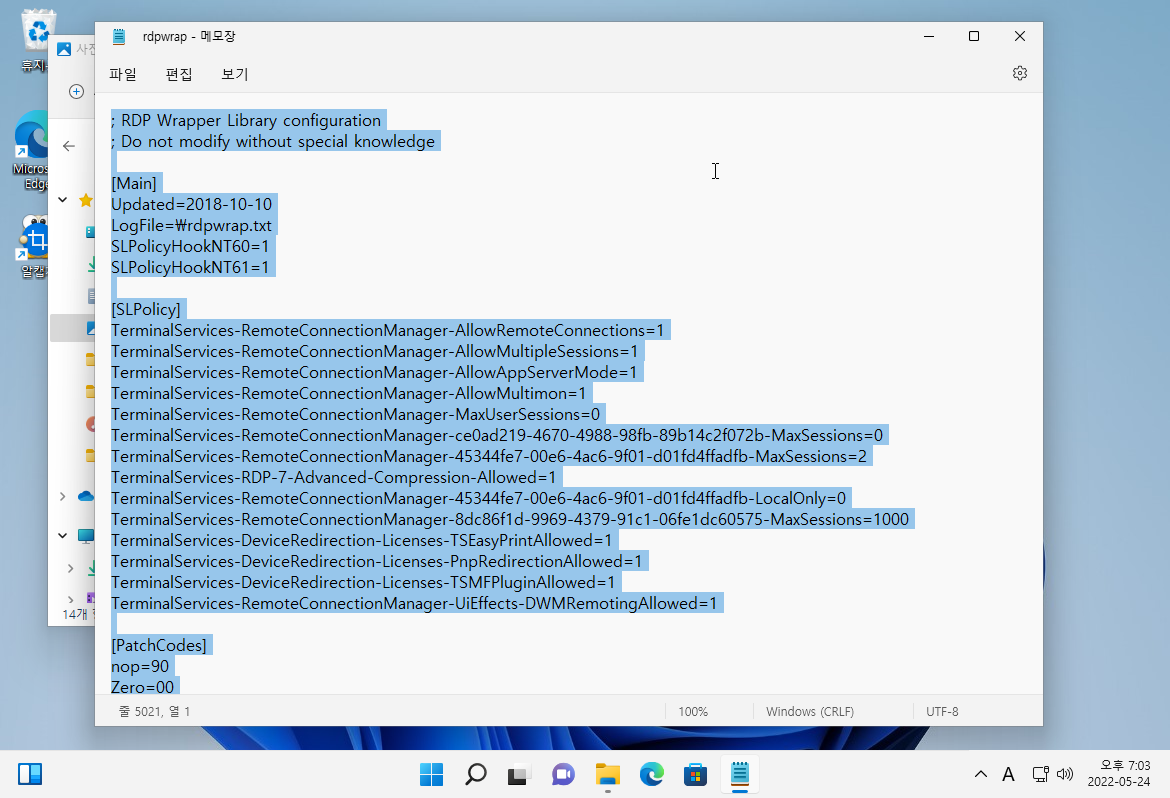This screenshot has height=798, width=1170.
Task: Minimize the rdpwrap Notepad window
Action: tap(929, 36)
